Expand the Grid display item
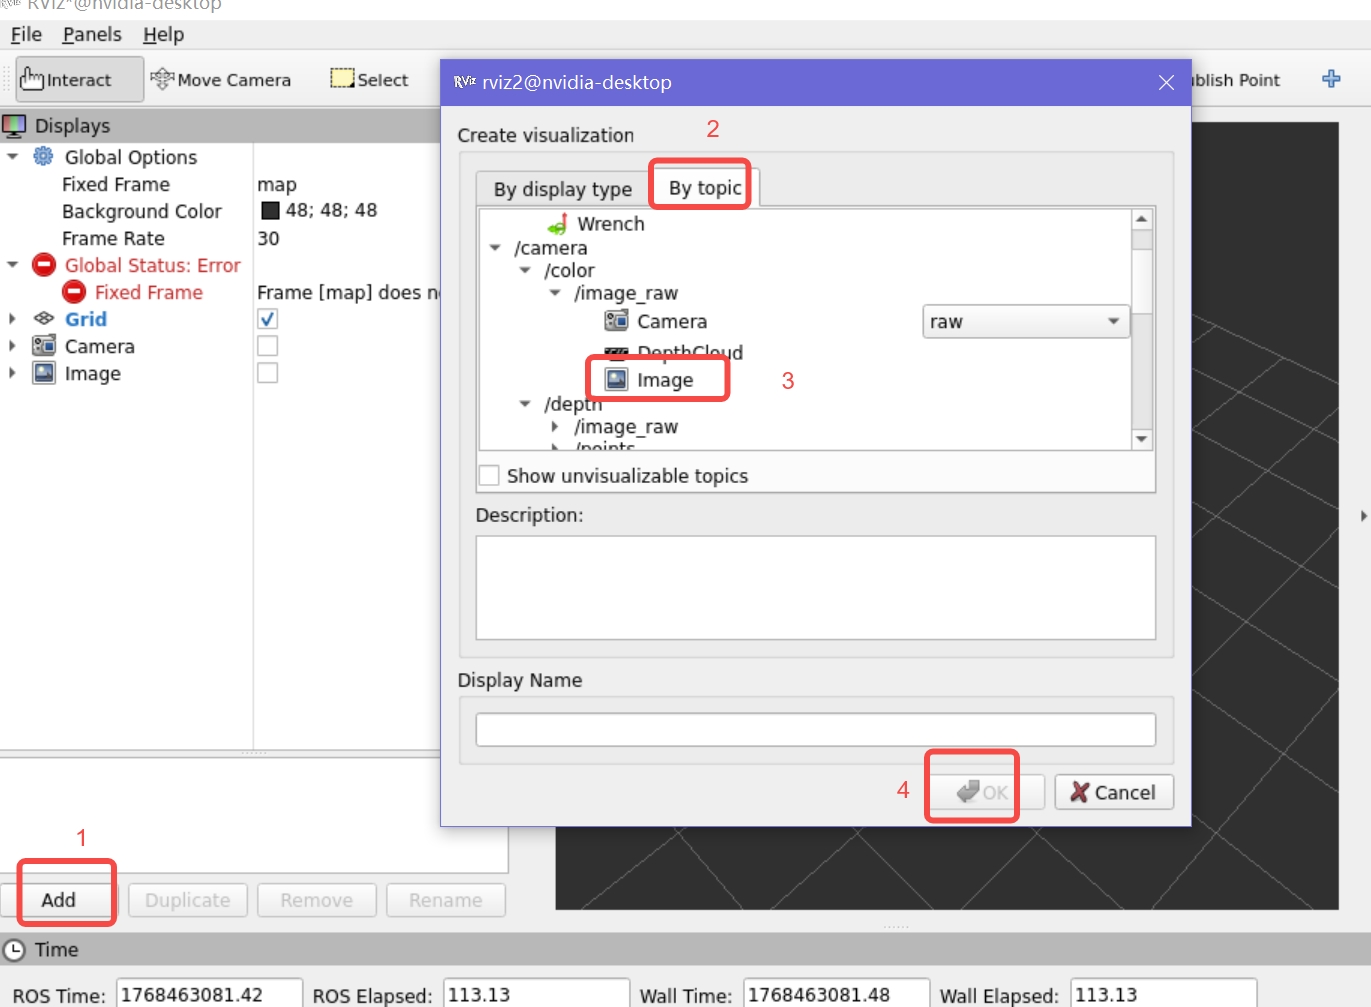Viewport: 1371px width, 1007px height. [x=12, y=319]
